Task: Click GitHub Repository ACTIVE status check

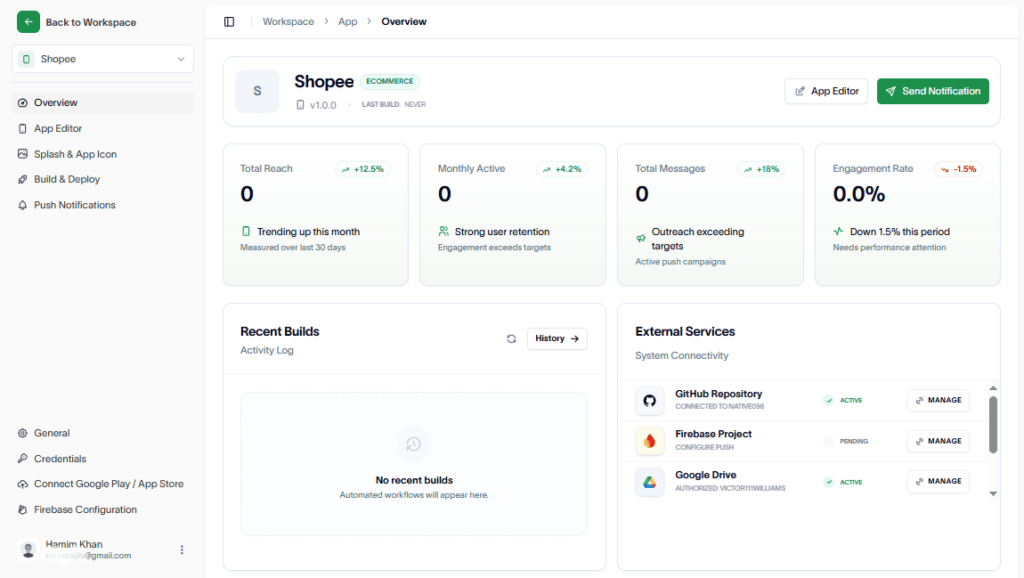Action: point(829,400)
